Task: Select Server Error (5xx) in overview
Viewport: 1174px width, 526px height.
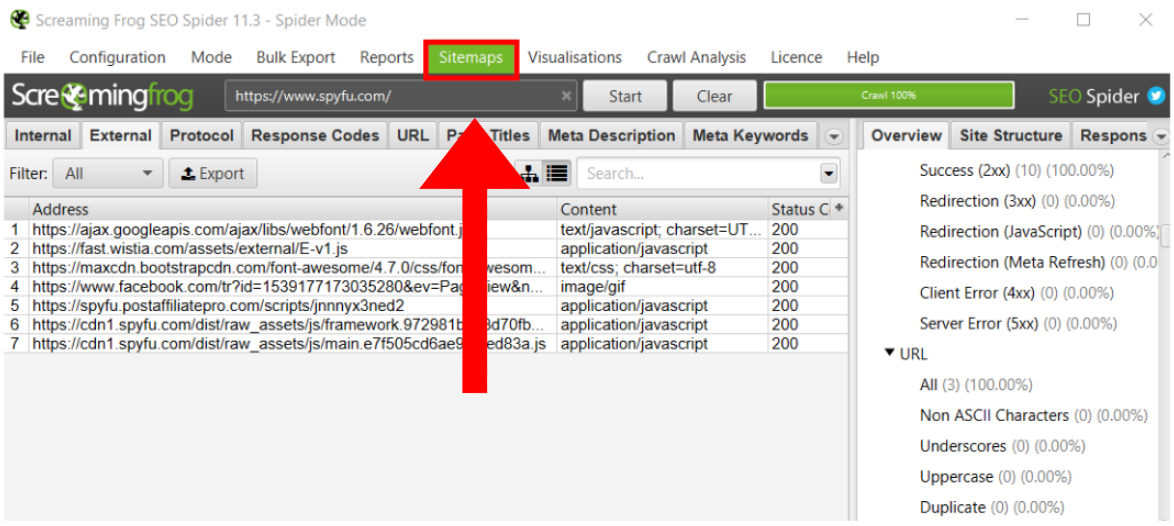Action: [1018, 324]
